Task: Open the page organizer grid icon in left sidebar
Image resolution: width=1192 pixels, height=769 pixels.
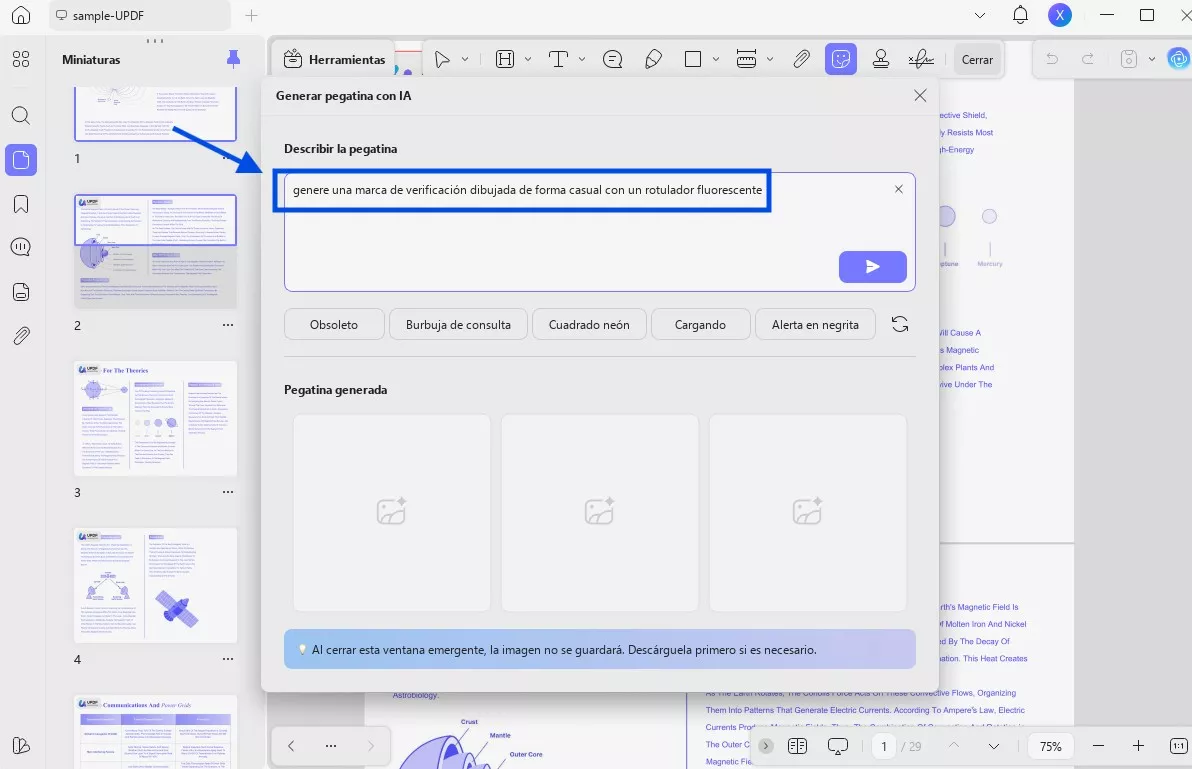Action: click(x=21, y=59)
